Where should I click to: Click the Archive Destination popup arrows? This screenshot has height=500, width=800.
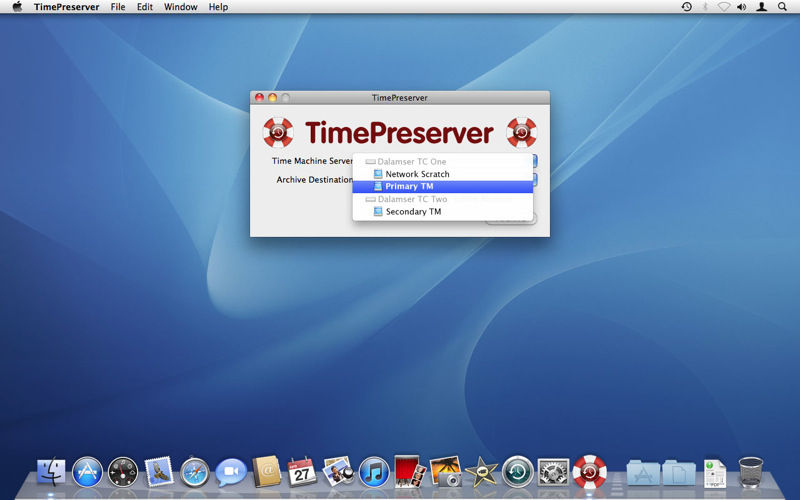[x=535, y=180]
